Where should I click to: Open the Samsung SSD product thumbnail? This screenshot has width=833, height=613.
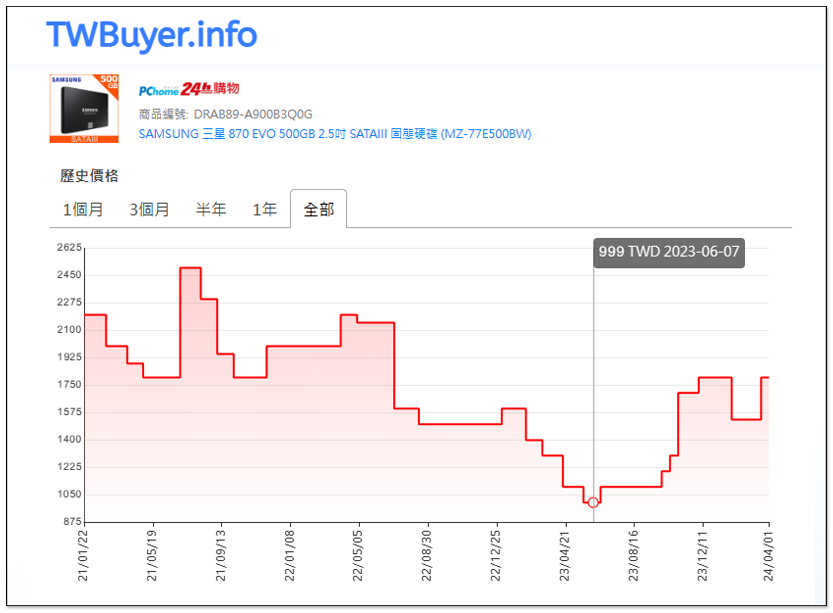[84, 108]
